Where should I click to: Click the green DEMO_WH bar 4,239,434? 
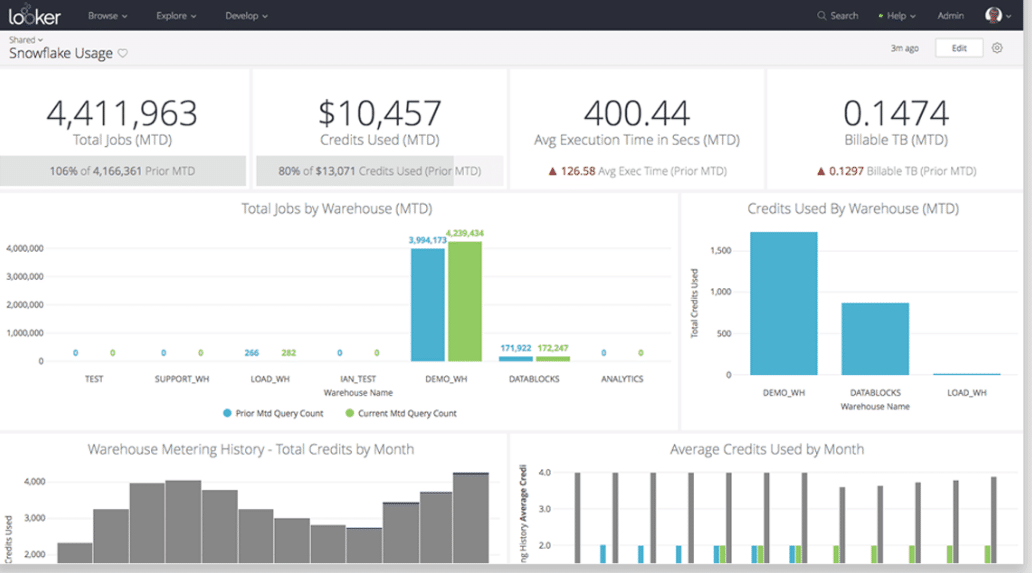(x=465, y=301)
